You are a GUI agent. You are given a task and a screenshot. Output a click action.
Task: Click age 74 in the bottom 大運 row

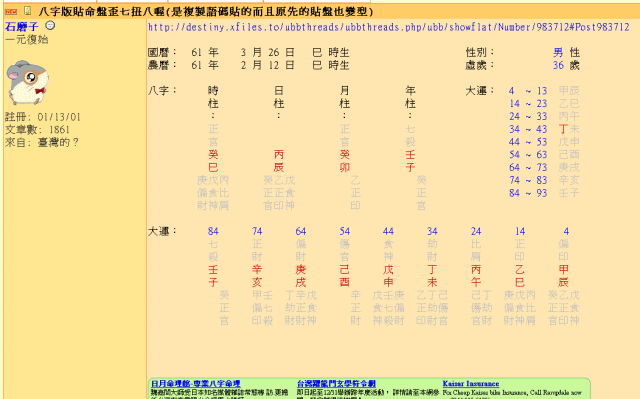[257, 231]
